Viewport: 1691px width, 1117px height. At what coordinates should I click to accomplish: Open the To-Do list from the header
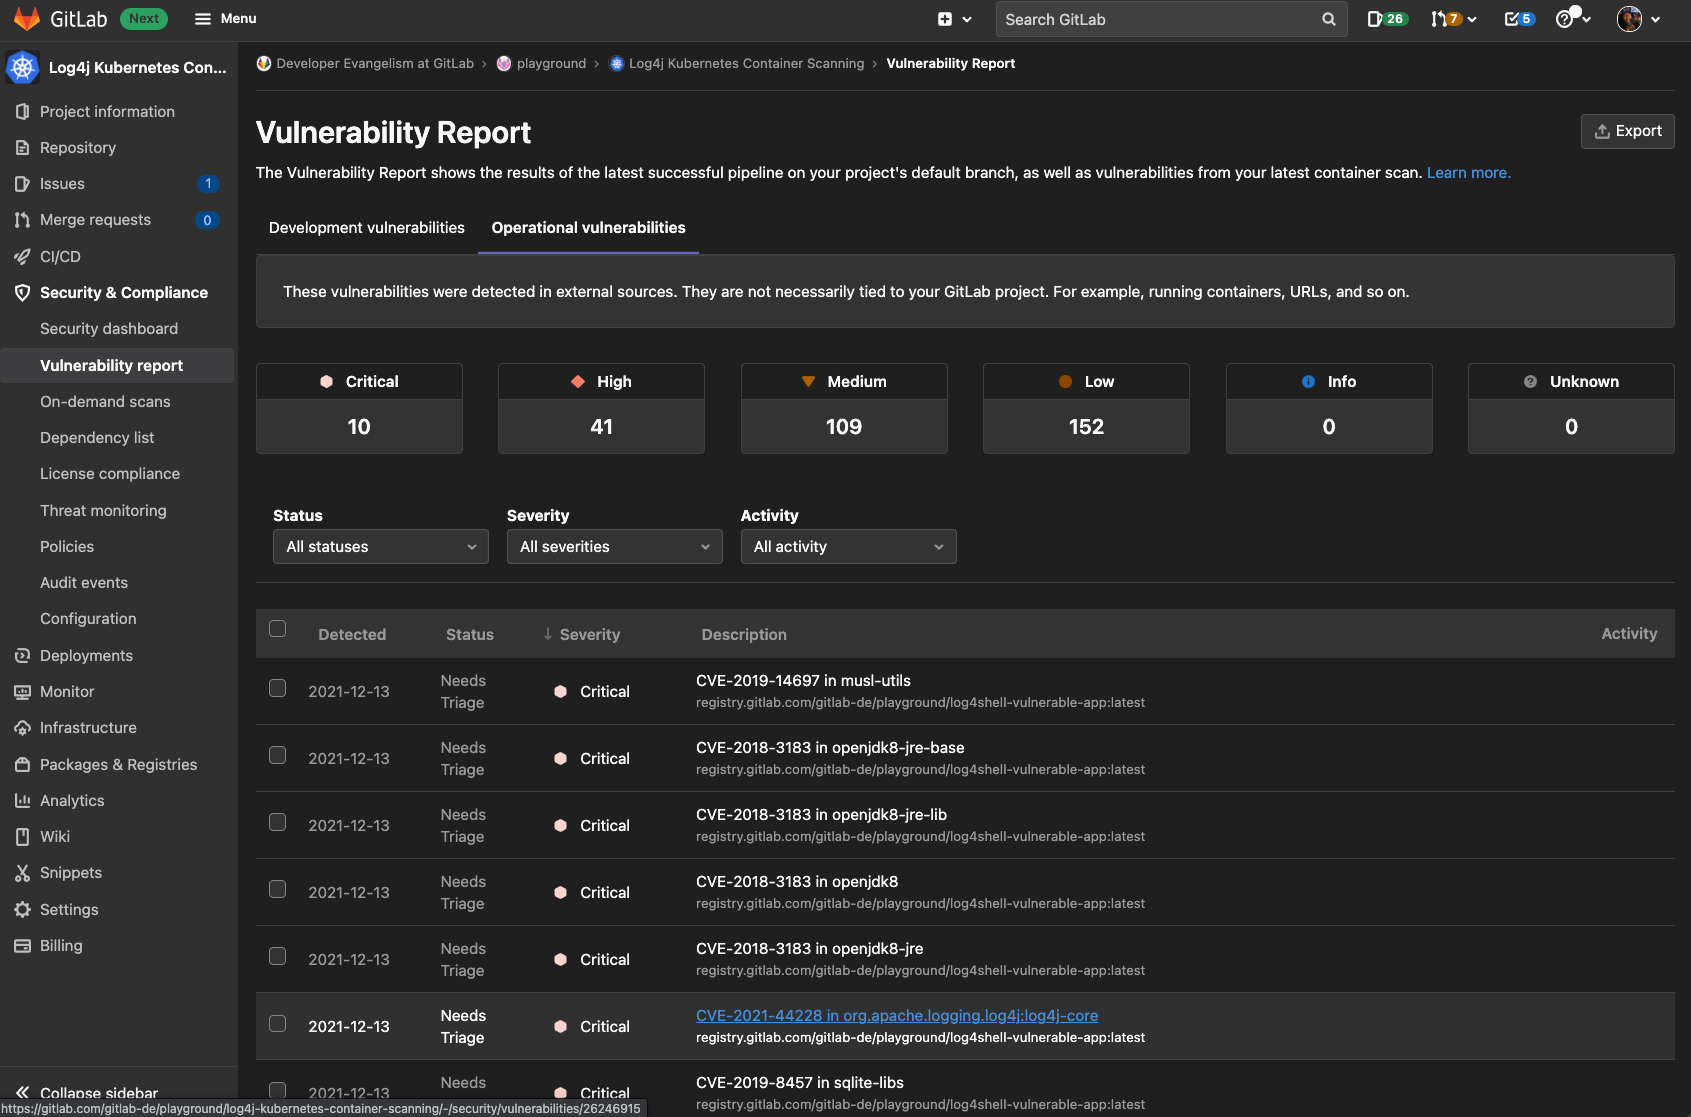click(x=1519, y=18)
